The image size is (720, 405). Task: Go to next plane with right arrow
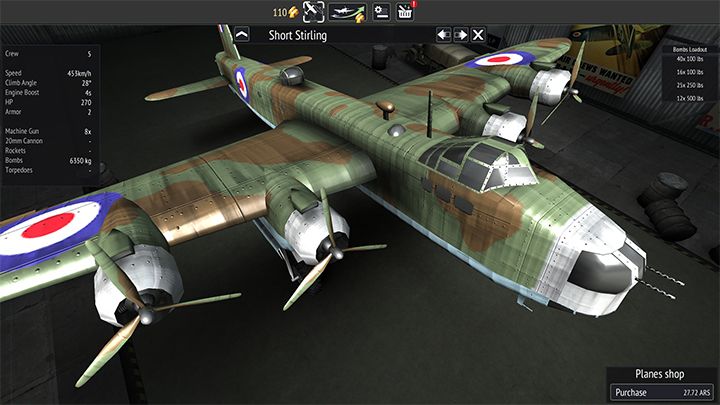[x=460, y=35]
